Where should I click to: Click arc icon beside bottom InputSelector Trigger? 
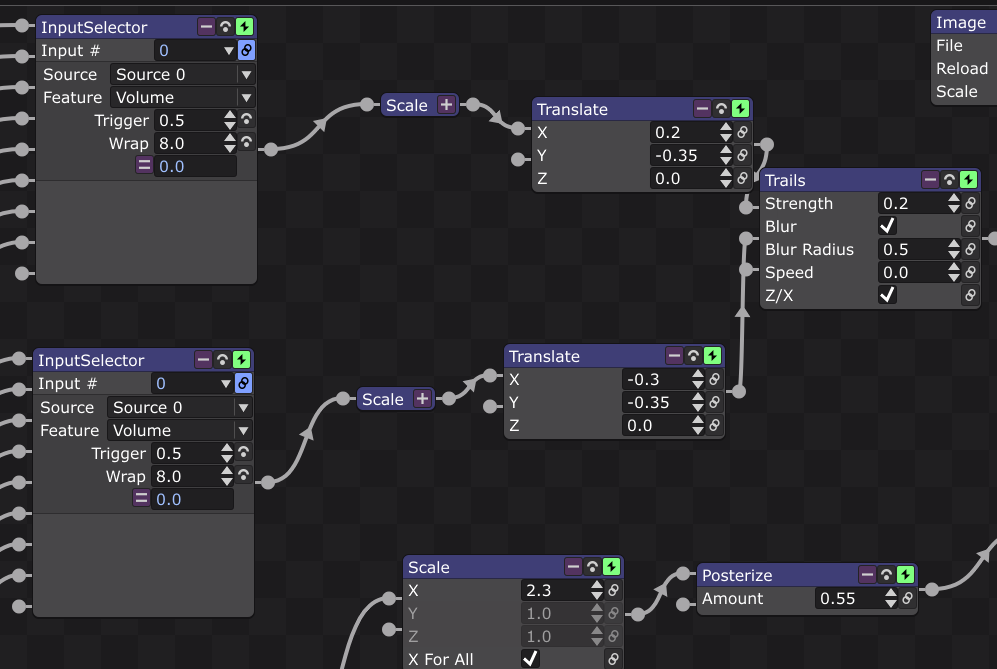click(243, 452)
